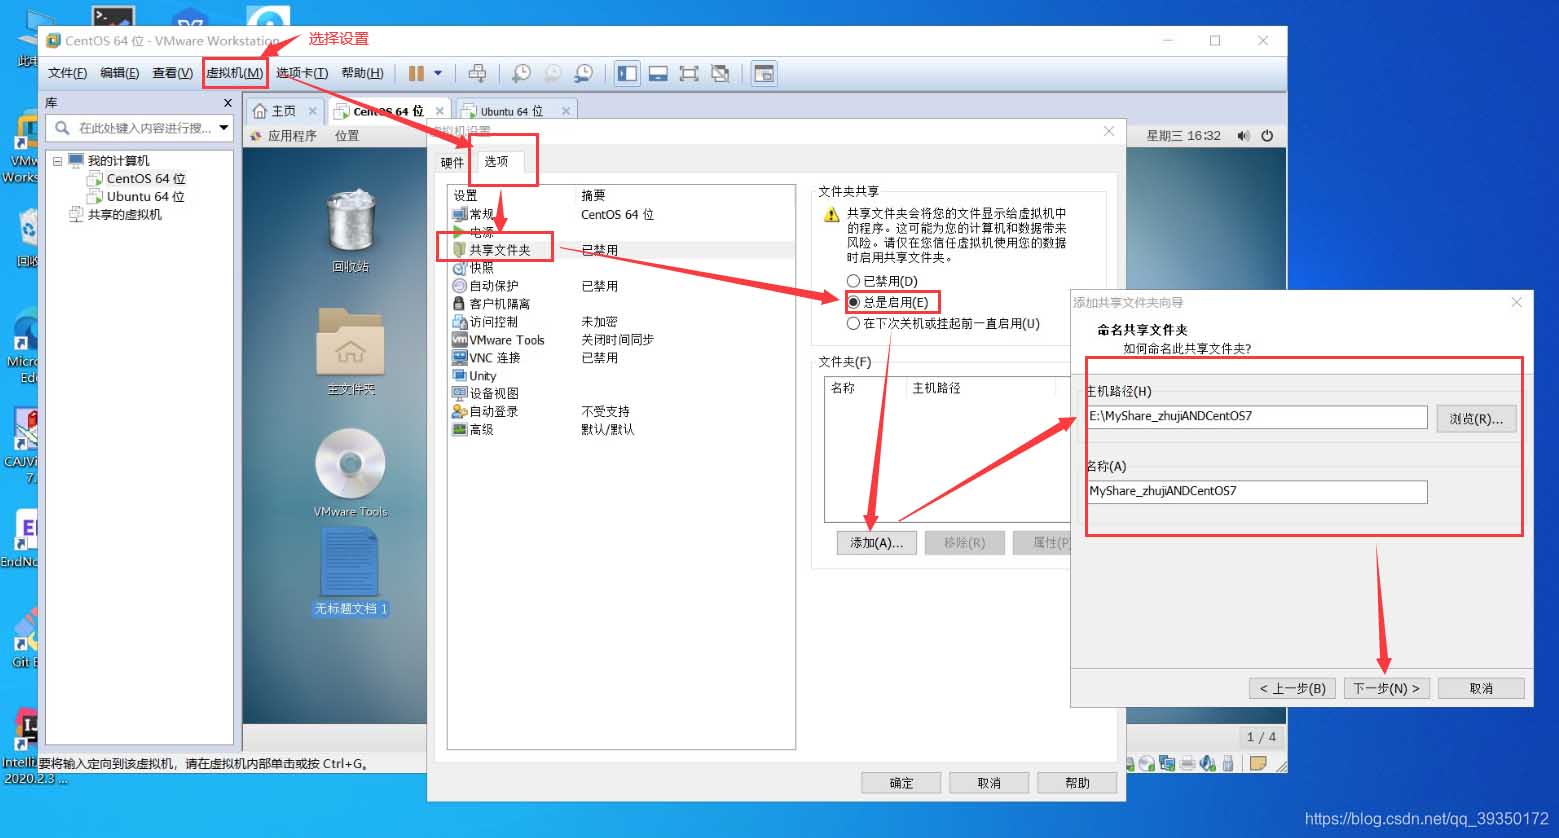Image resolution: width=1559 pixels, height=838 pixels.
Task: Send Ctrl+Alt+Del to the virtual machine
Action: (478, 73)
